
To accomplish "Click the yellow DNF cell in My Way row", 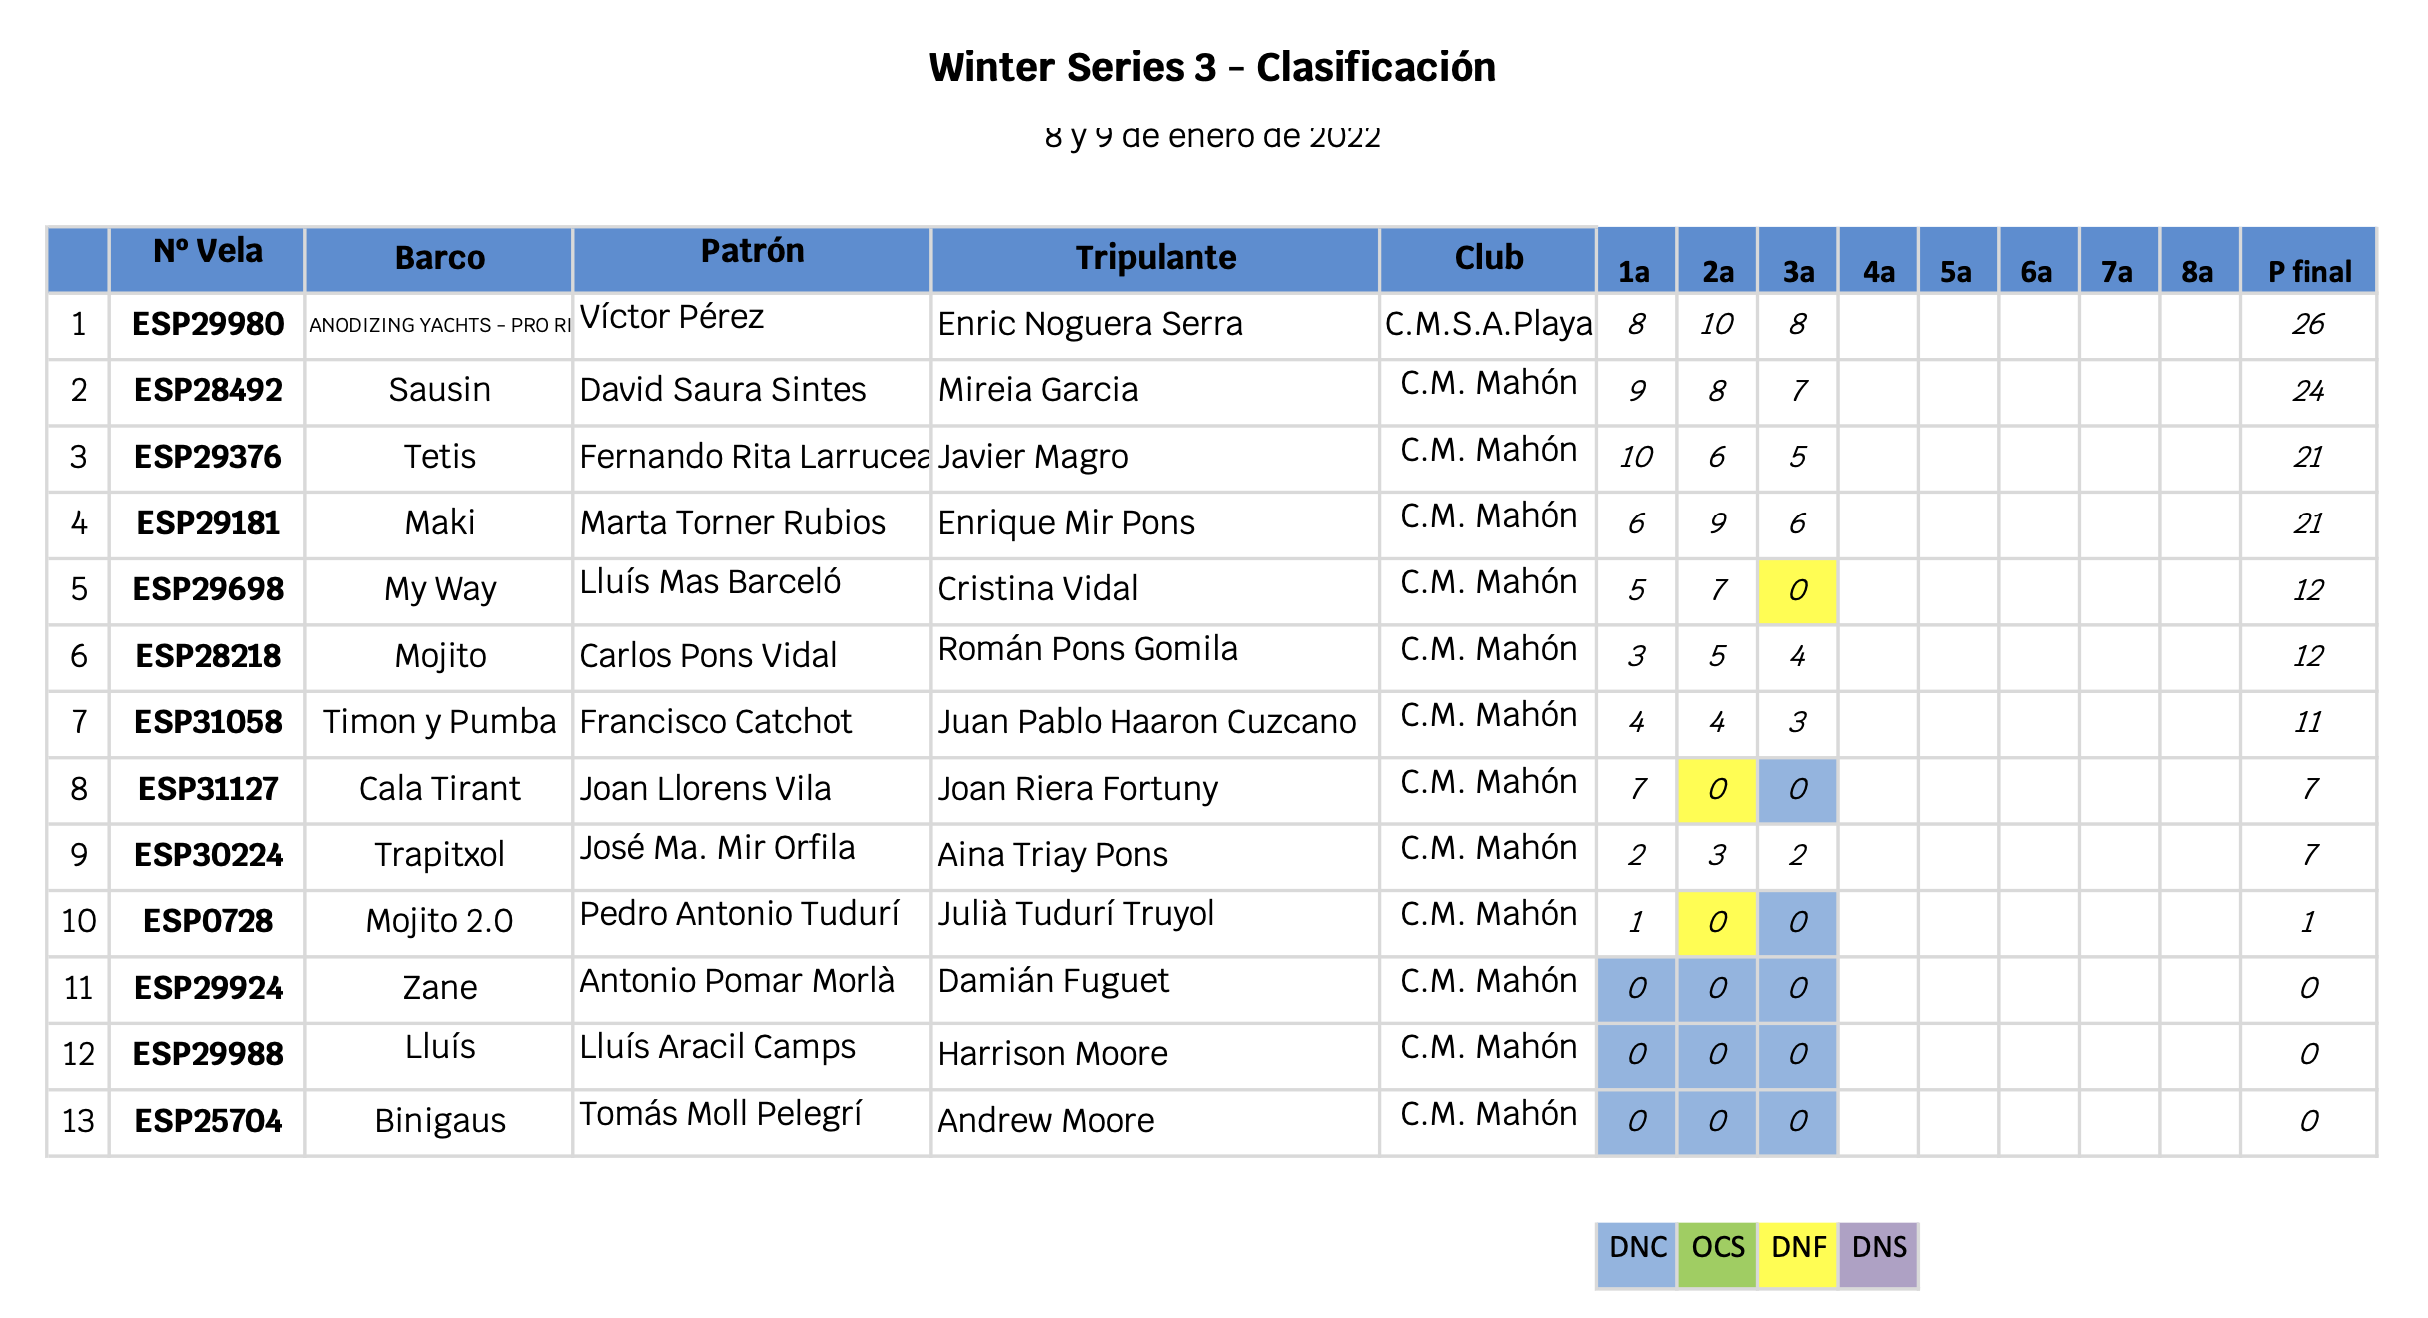I will point(1798,591).
